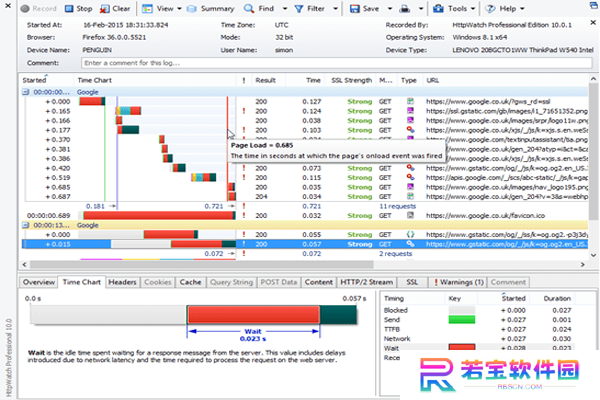This screenshot has height=400, width=600.
Task: Sort by the Started column header
Action: pyautogui.click(x=47, y=80)
